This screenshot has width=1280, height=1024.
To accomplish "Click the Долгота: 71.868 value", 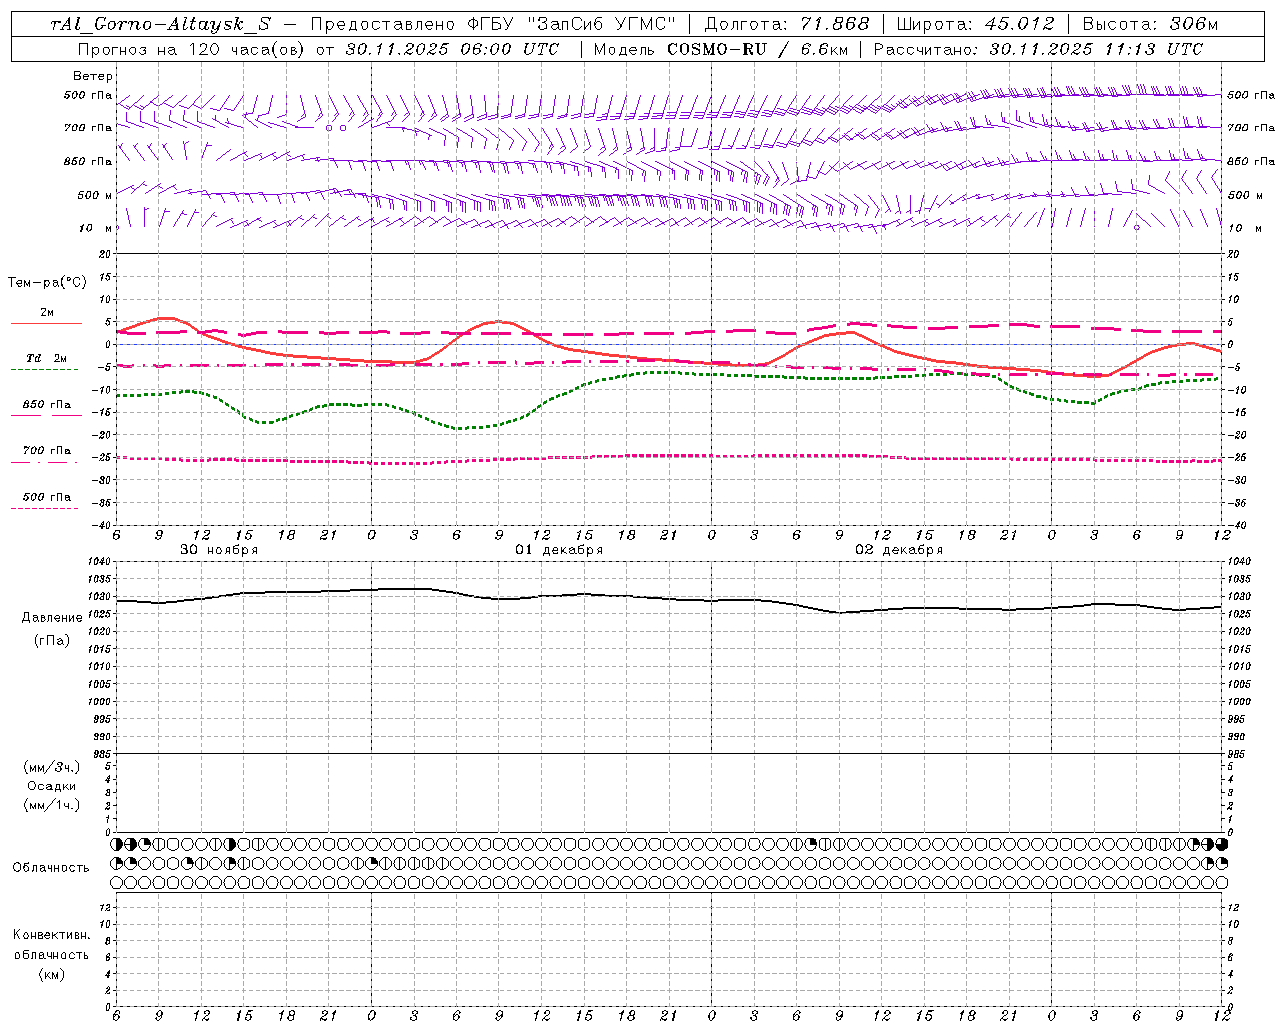I will (x=787, y=24).
